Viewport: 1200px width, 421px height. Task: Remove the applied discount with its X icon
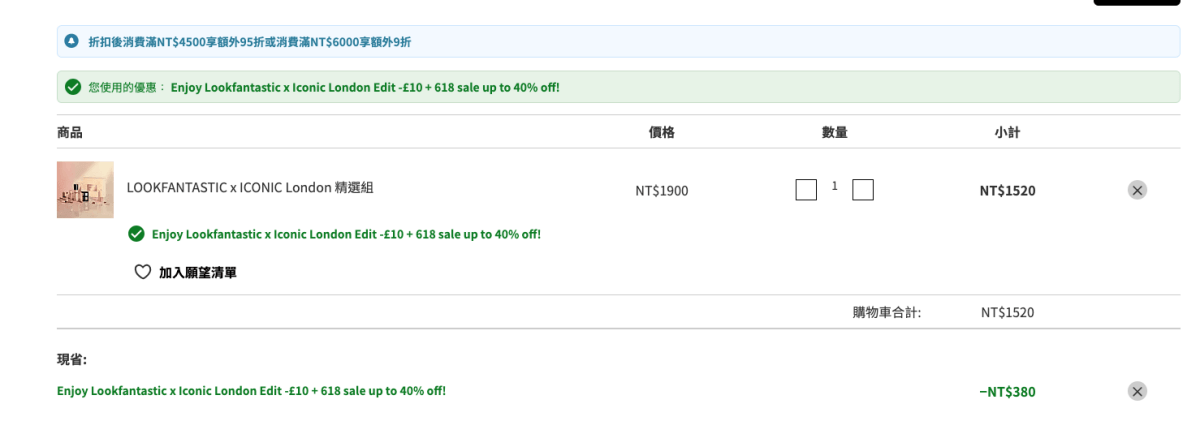(x=1137, y=391)
